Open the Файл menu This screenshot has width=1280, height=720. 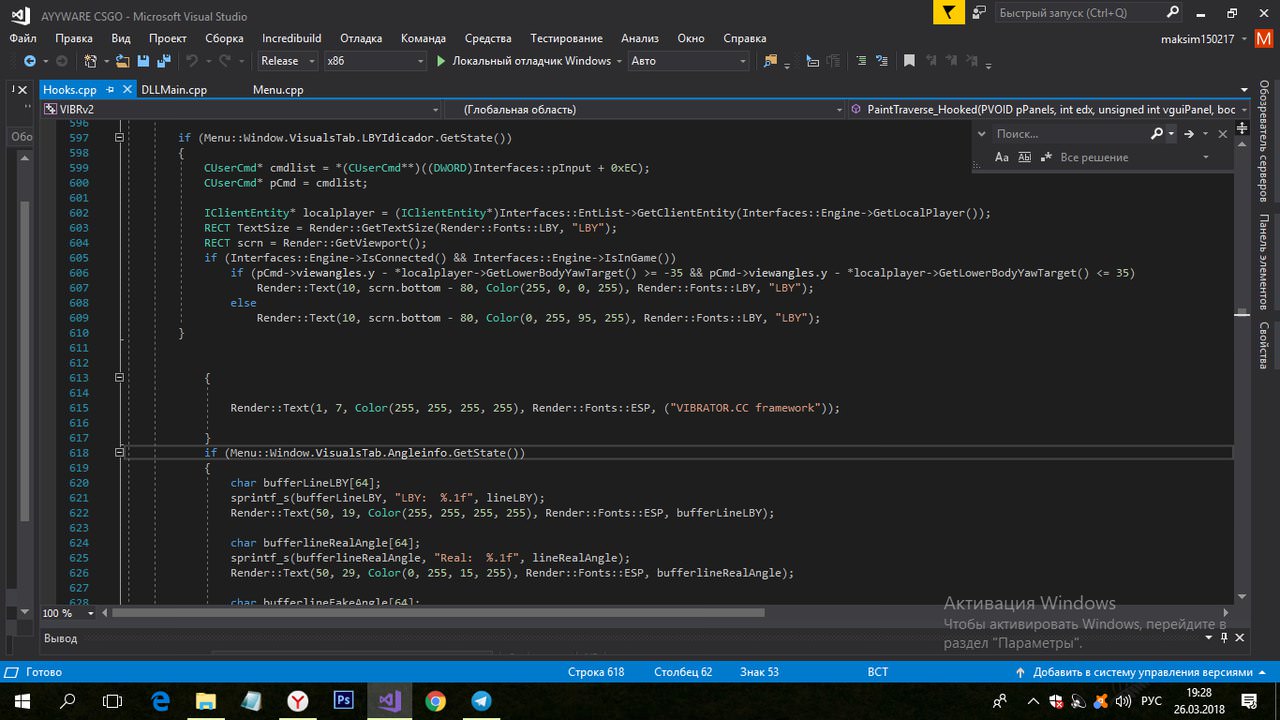(x=23, y=38)
